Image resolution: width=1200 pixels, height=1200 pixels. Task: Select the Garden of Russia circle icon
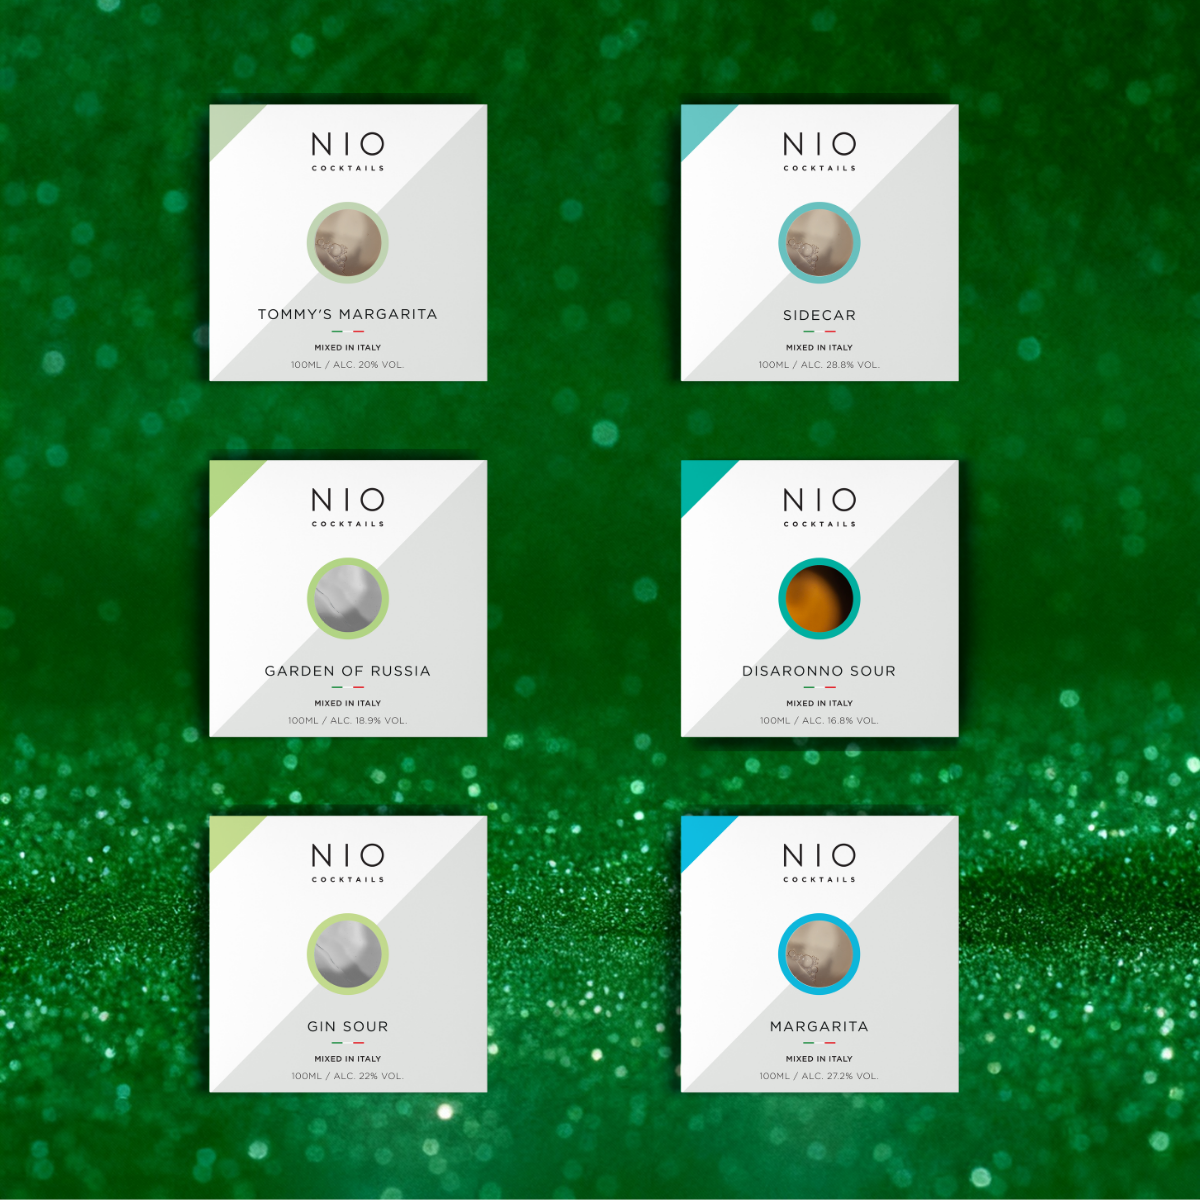pos(347,599)
